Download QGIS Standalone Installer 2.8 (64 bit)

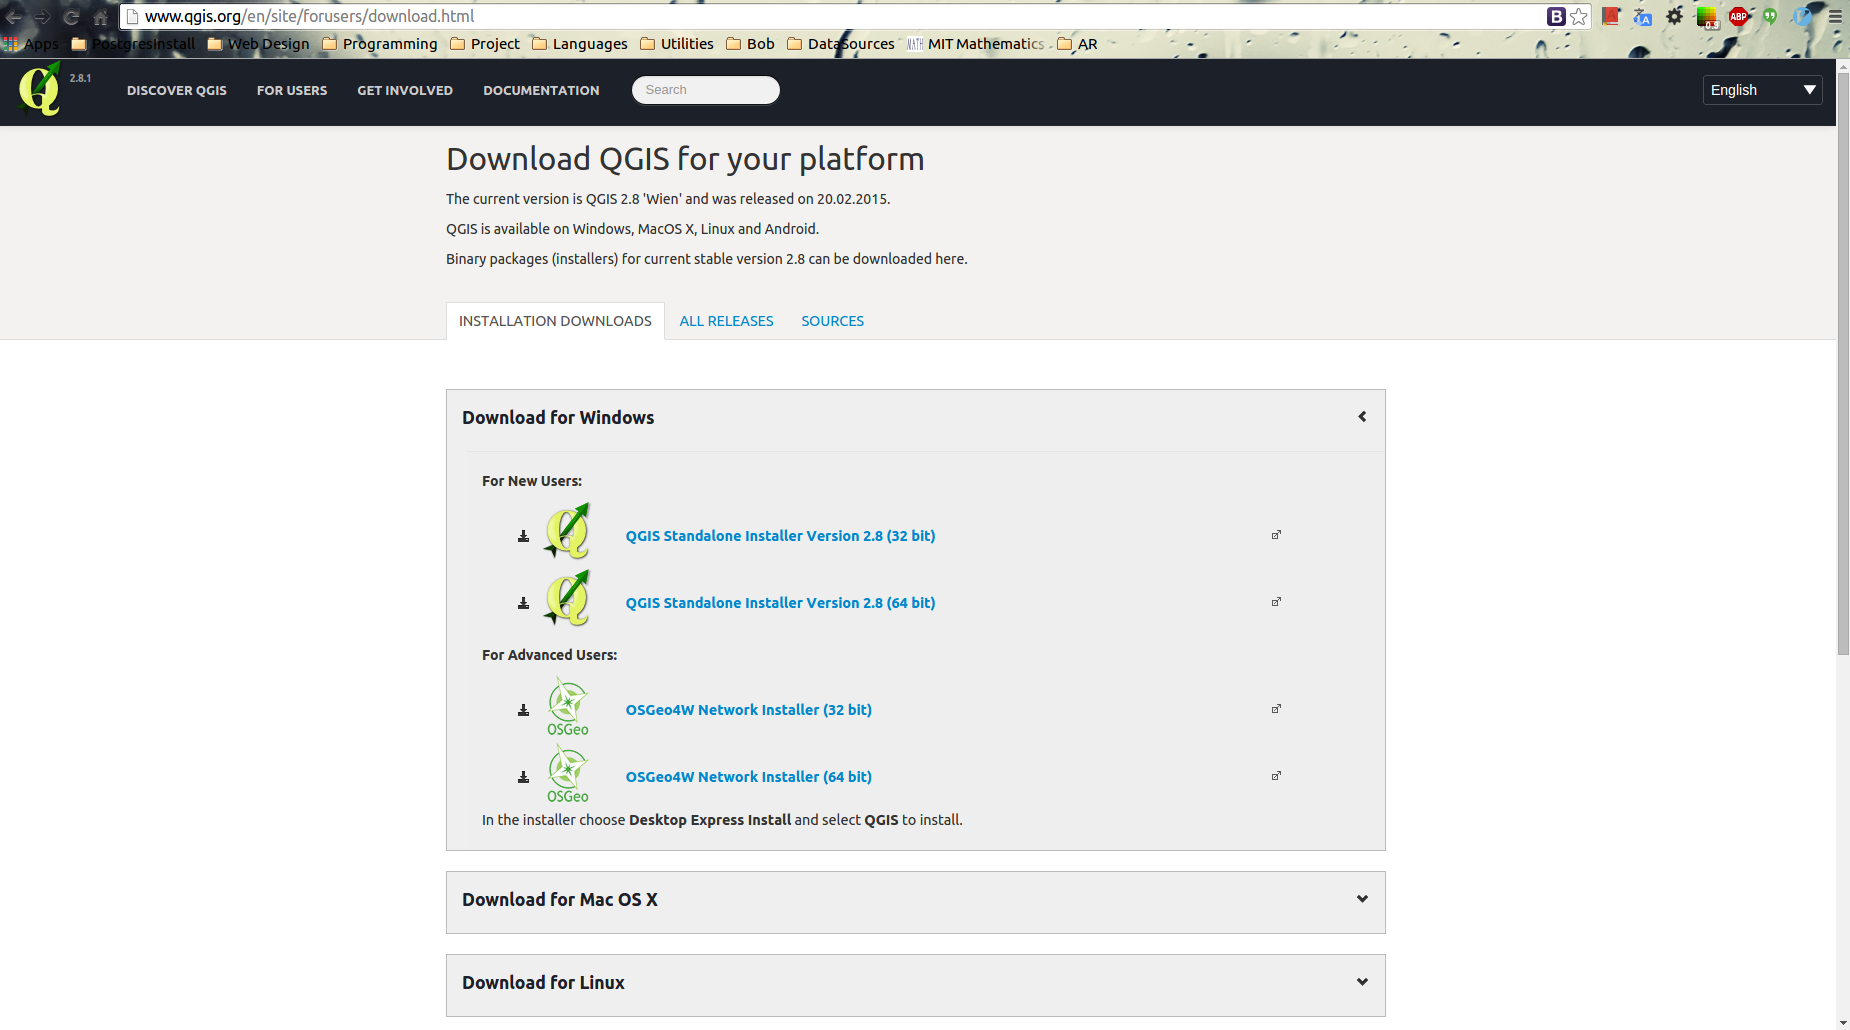(x=781, y=603)
